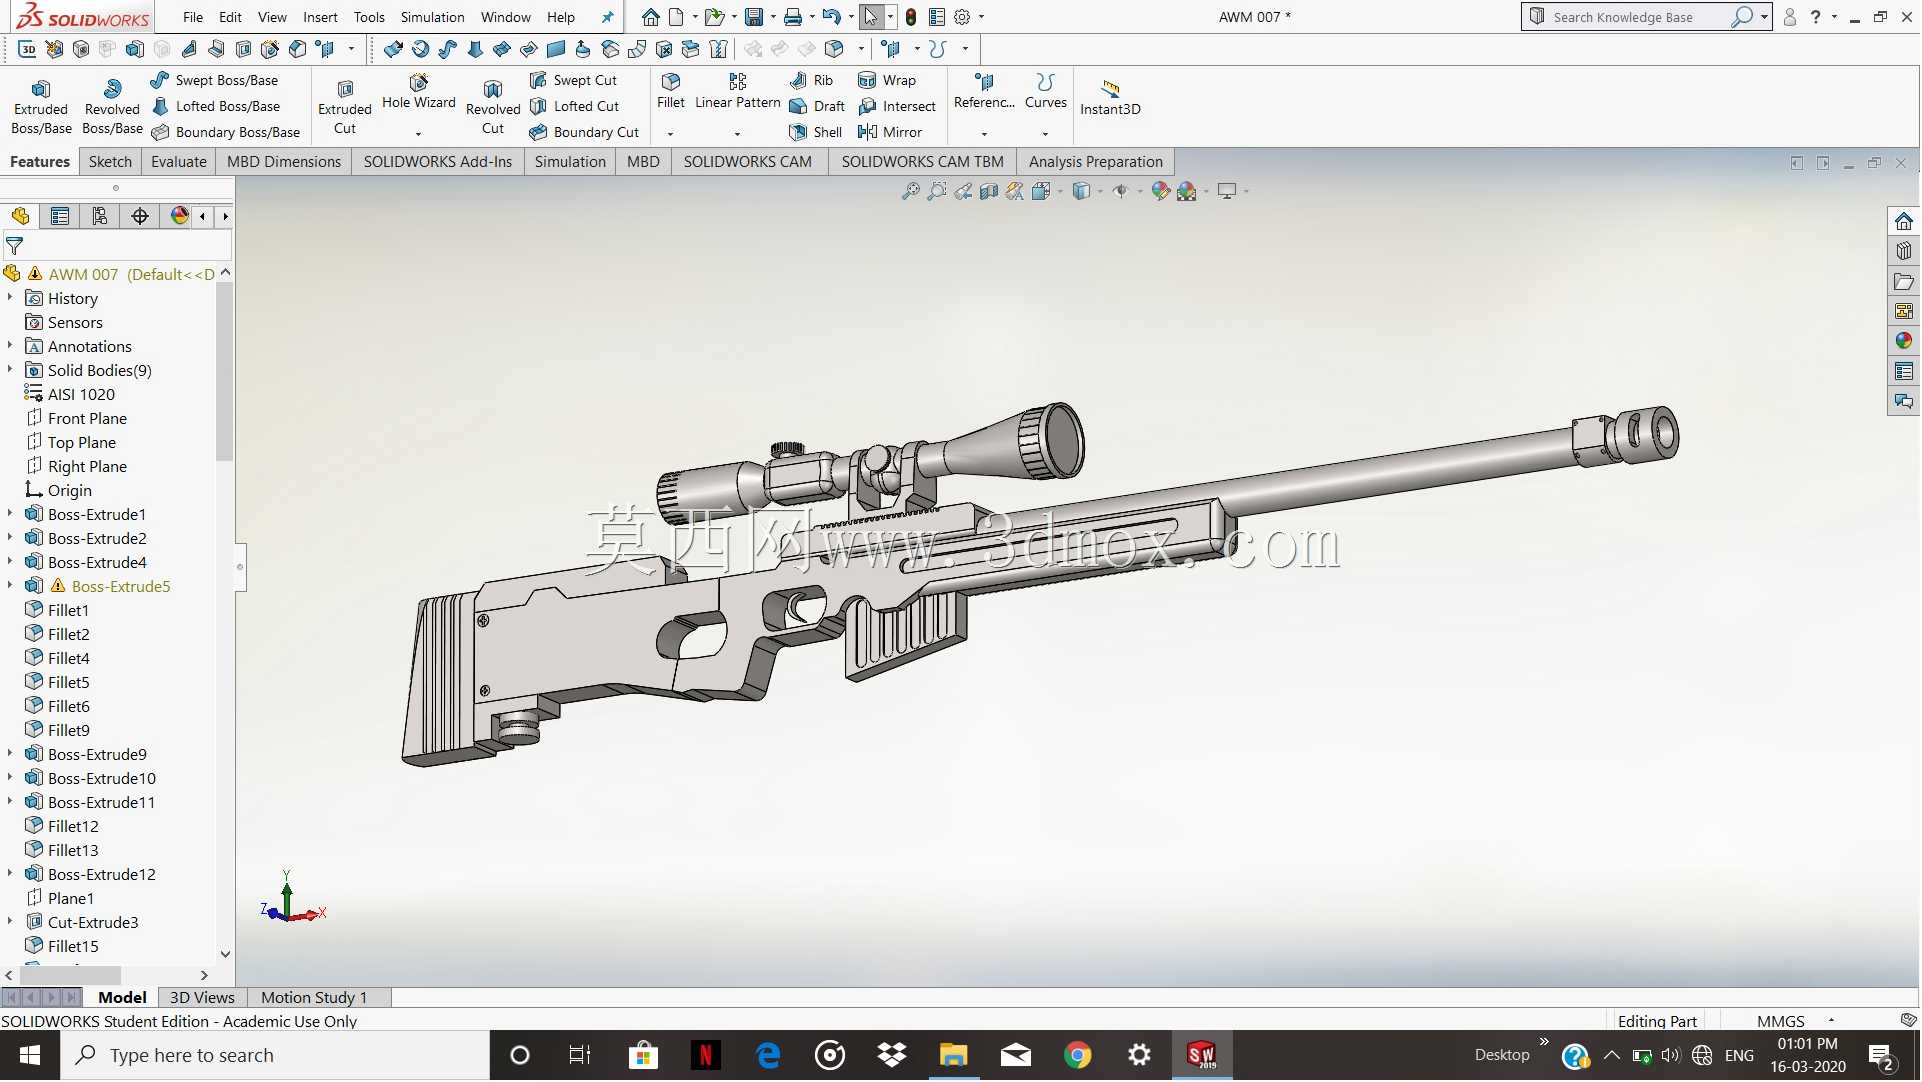Open File Explorer from the taskbar
This screenshot has width=1922, height=1082.
click(954, 1056)
